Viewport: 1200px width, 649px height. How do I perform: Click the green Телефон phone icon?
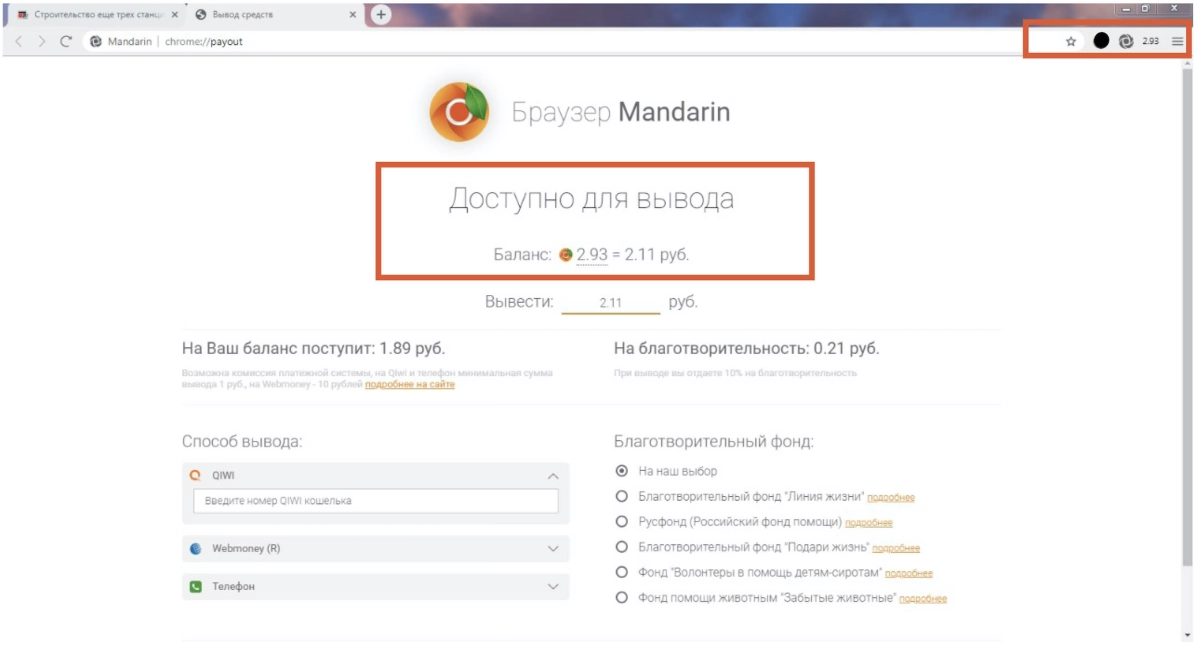(196, 587)
